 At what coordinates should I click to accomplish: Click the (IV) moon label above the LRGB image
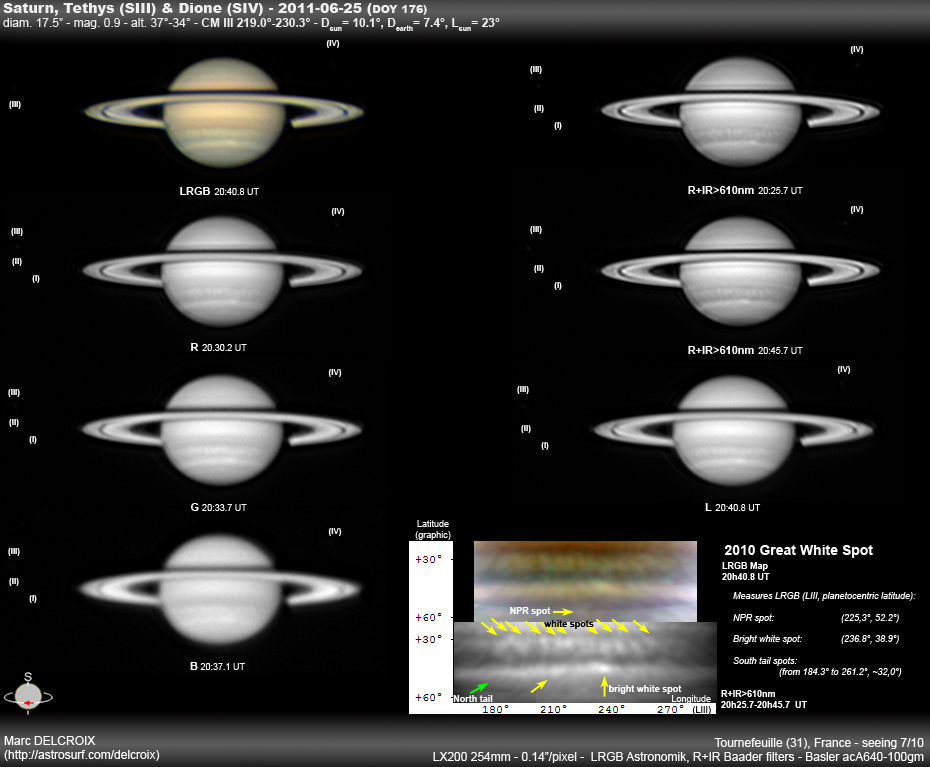tap(333, 43)
